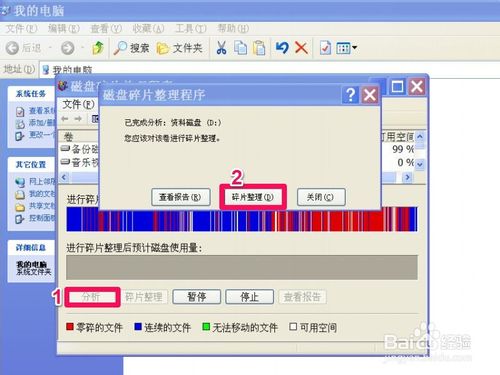Click the 关闭(C) button in dialog
Image resolution: width=500 pixels, height=375 pixels.
[321, 197]
